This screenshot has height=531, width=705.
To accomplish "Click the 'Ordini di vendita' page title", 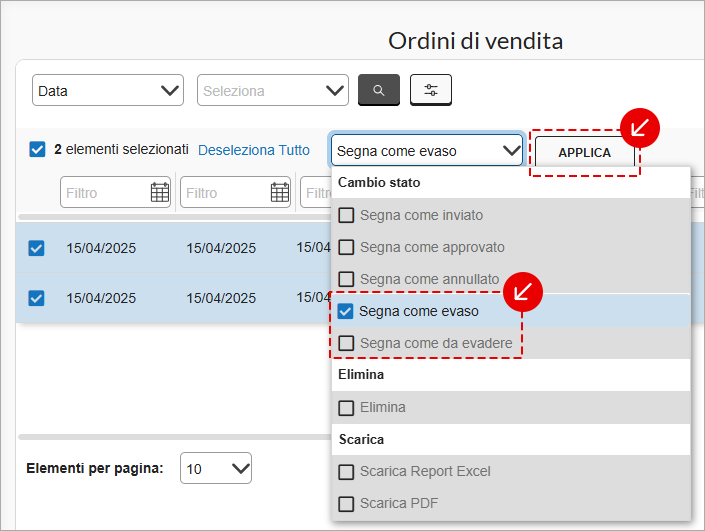I will point(475,41).
